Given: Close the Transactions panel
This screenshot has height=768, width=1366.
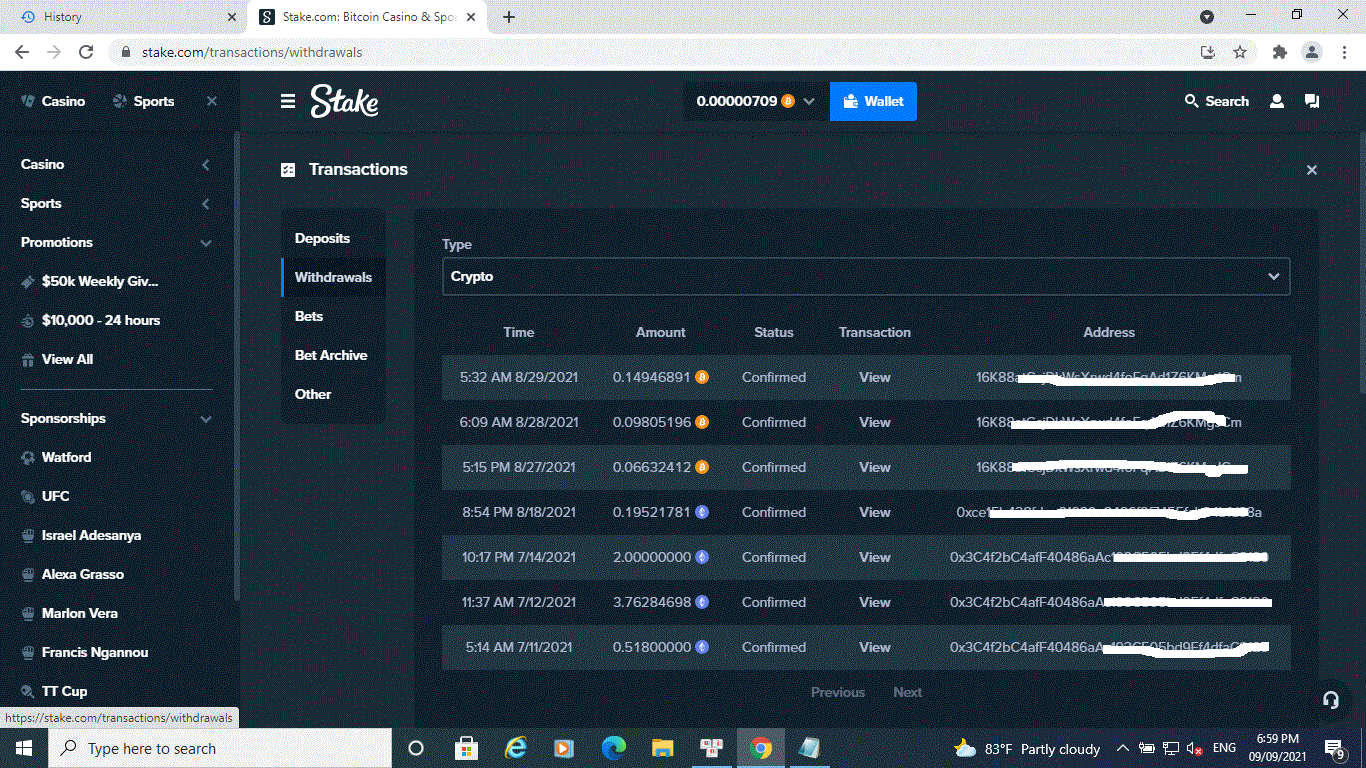Looking at the screenshot, I should (1312, 170).
